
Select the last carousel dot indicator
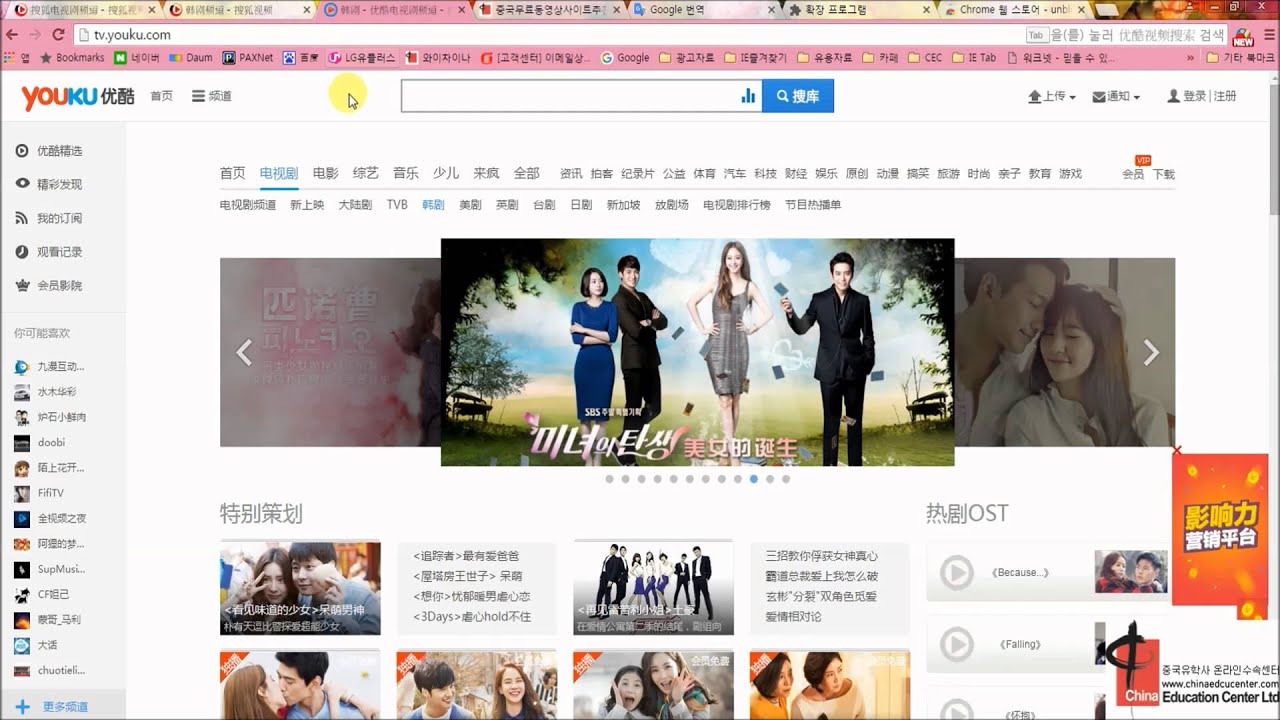click(x=786, y=479)
